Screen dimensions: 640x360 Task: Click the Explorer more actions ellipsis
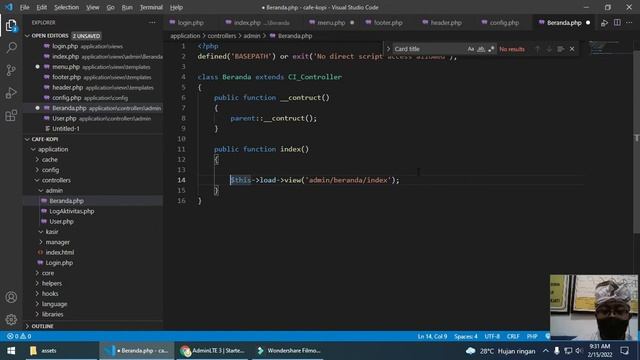152,22
